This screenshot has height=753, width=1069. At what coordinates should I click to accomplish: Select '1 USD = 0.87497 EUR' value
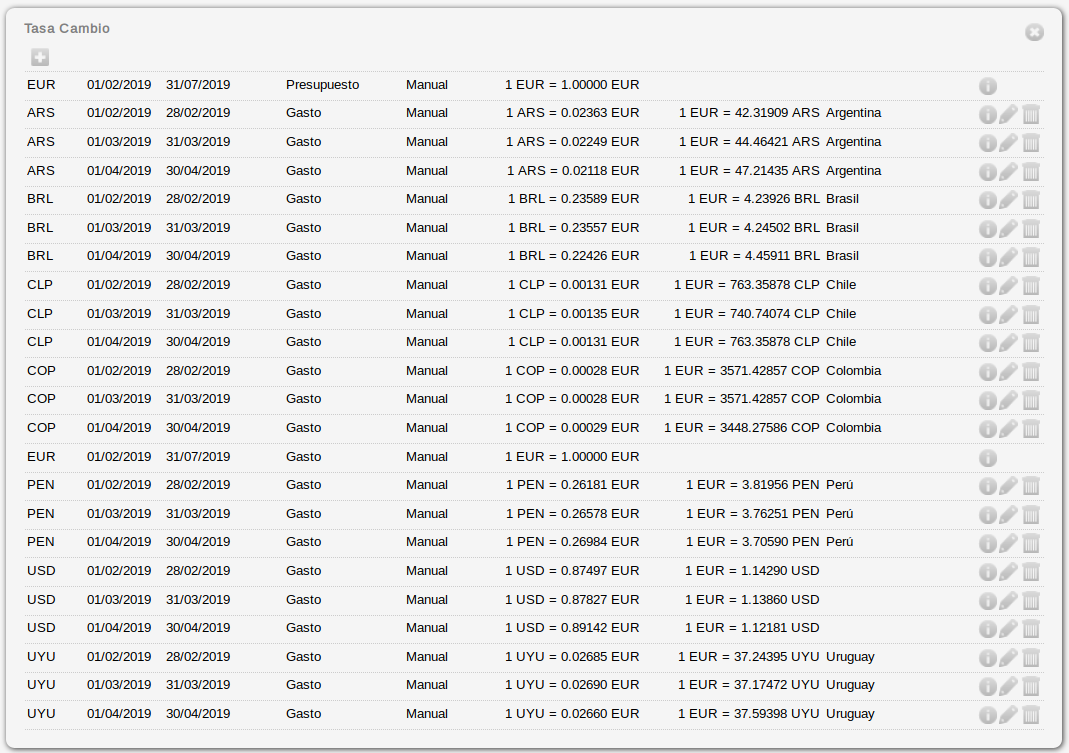tap(572, 570)
